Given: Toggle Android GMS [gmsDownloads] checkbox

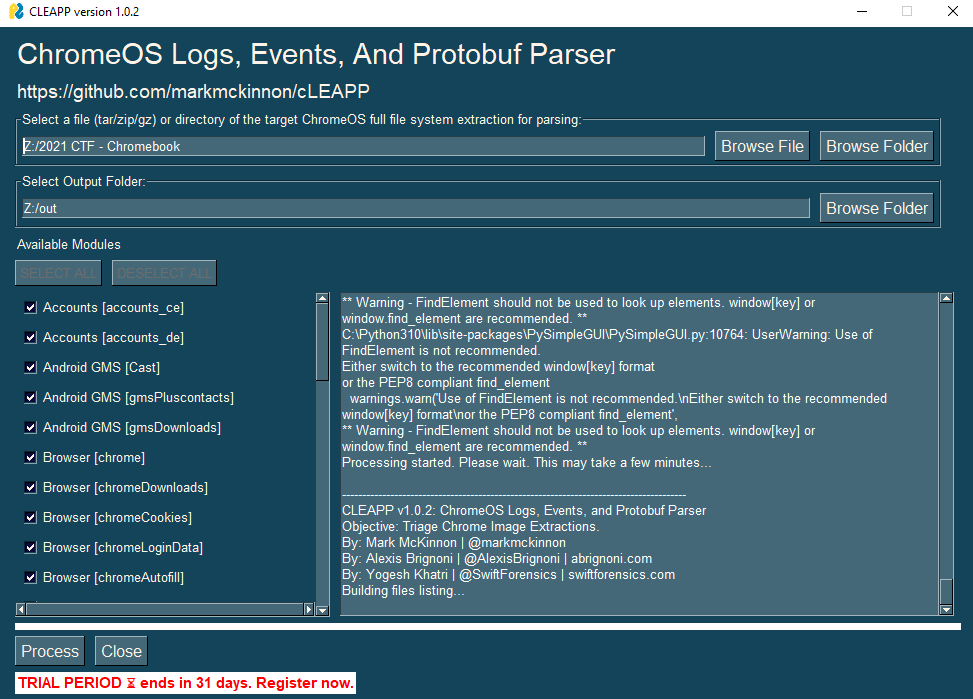Looking at the screenshot, I should click(x=30, y=427).
